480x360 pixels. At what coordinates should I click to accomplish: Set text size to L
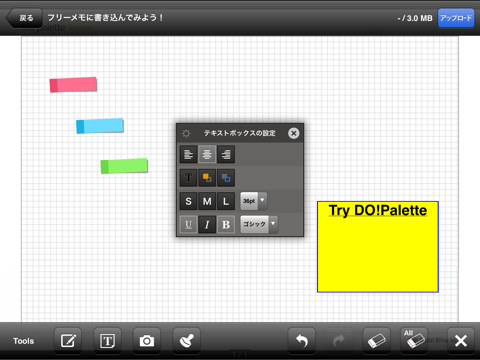coord(226,201)
